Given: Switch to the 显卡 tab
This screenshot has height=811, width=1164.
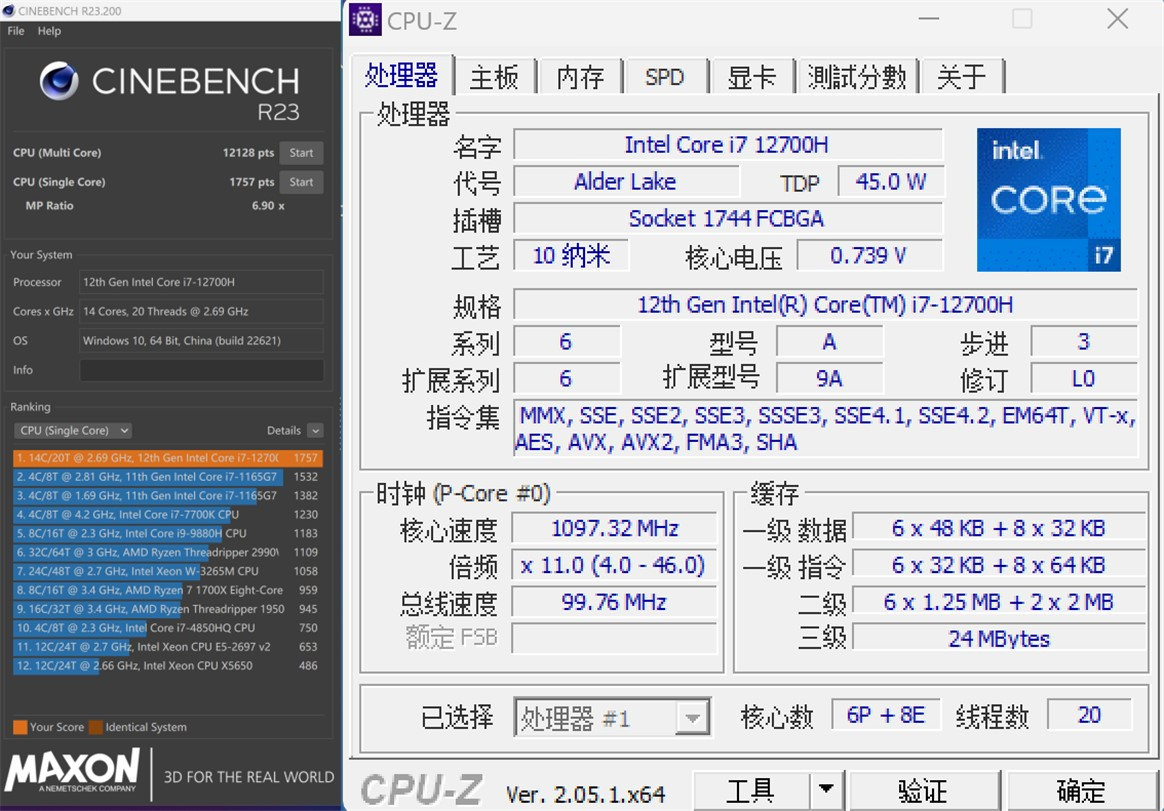Looking at the screenshot, I should [x=751, y=76].
